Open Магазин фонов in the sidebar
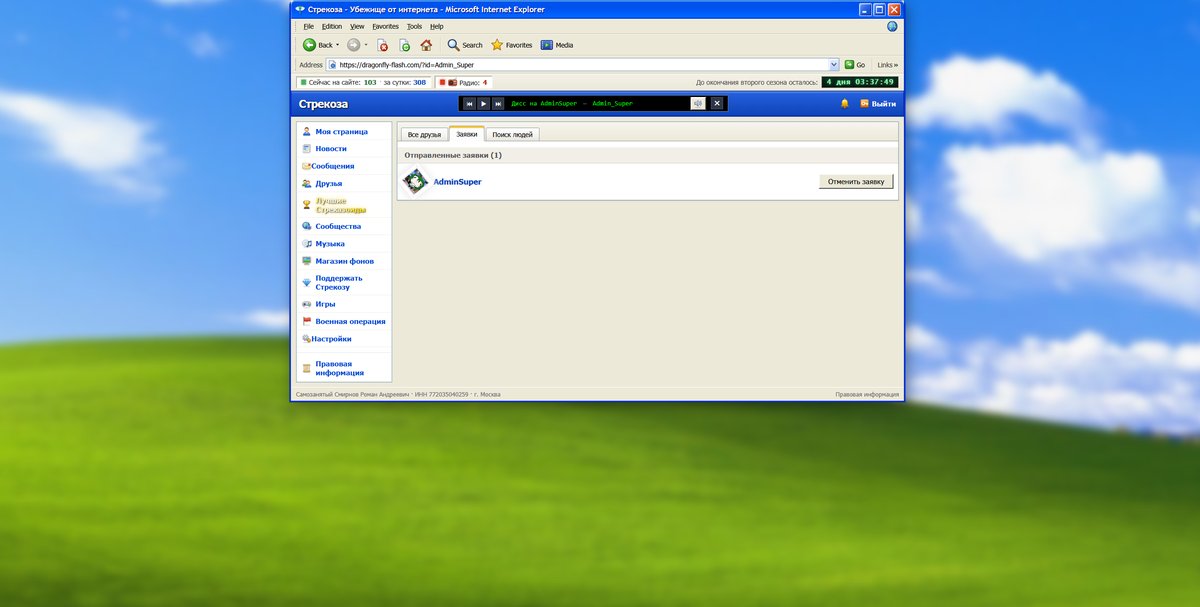This screenshot has width=1200, height=607. 345,261
